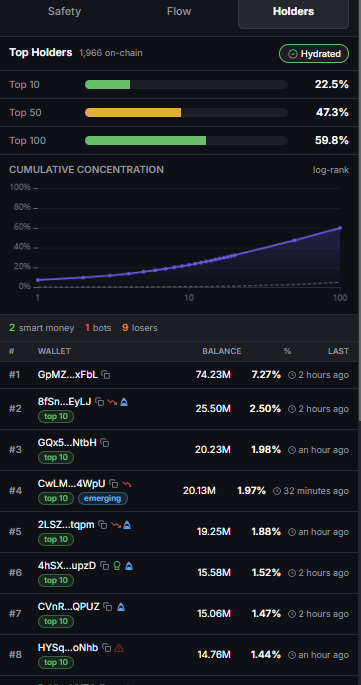This screenshot has height=685, width=361.
Task: Click the blue shark icon beside 2LSZ...tqpm
Action: coord(127,525)
